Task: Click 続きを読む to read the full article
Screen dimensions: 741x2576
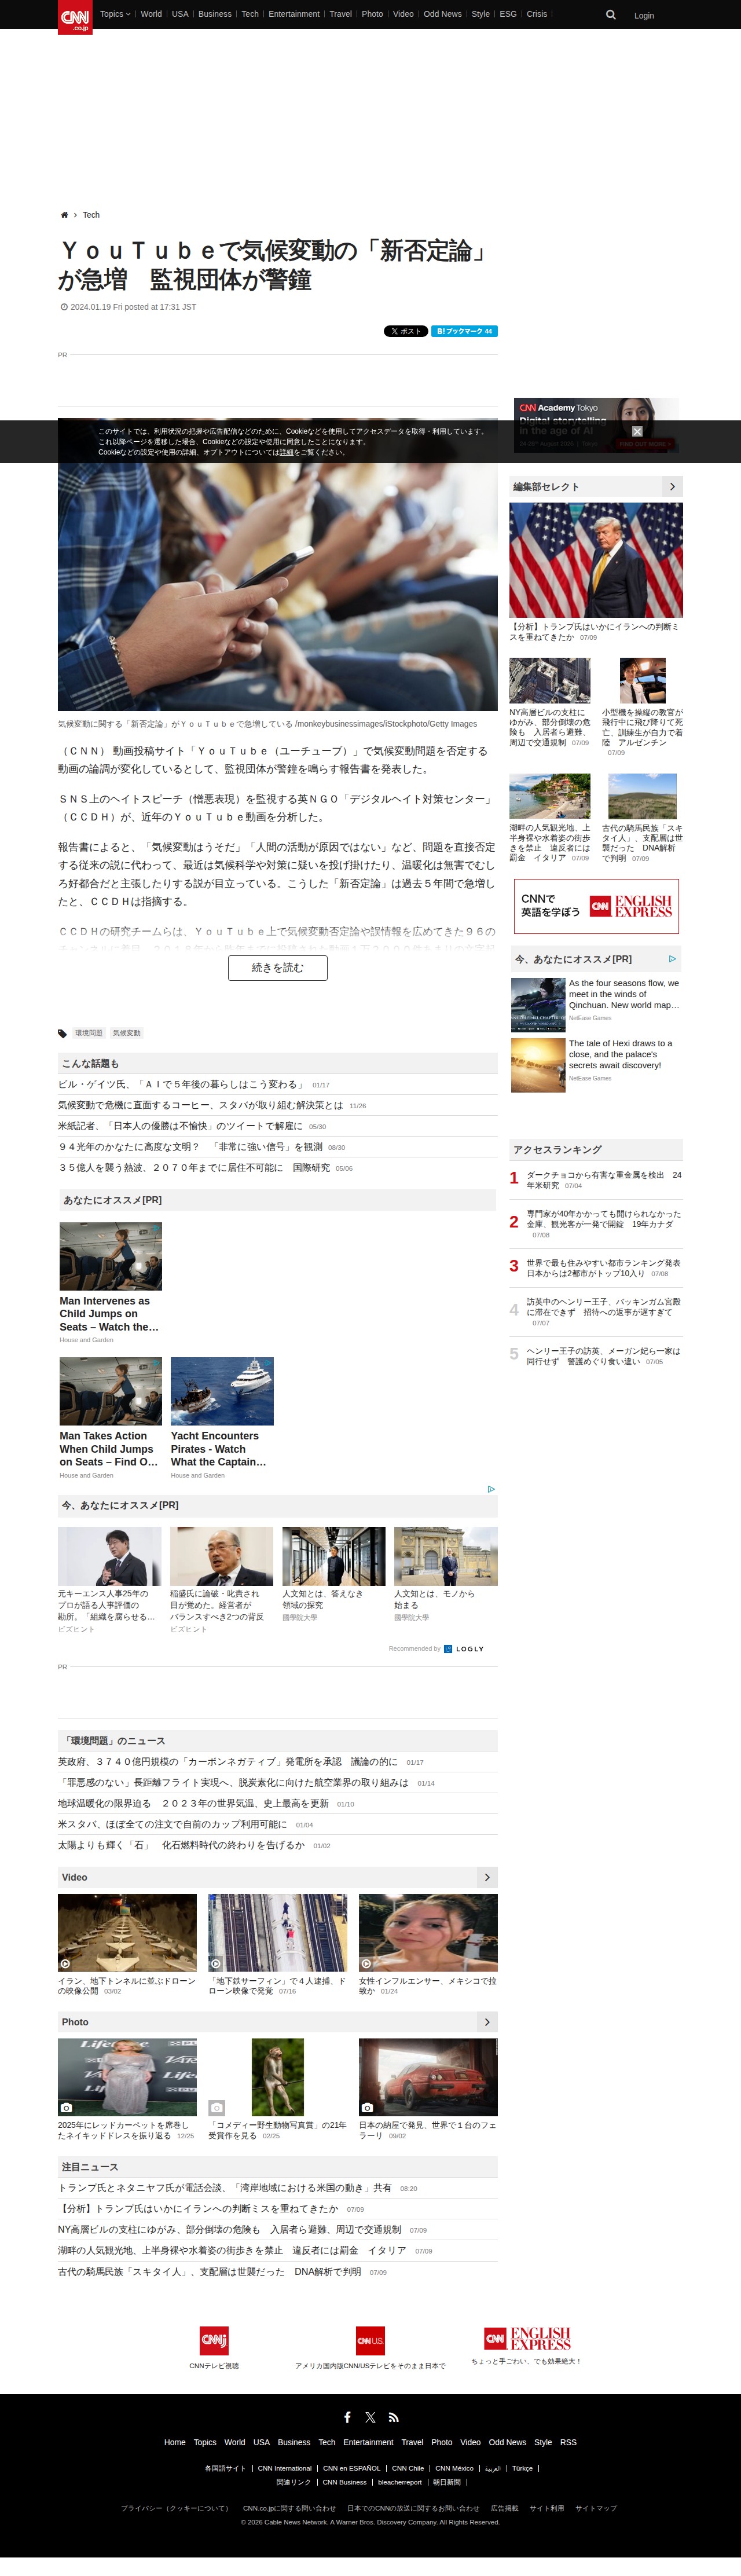Action: point(278,967)
